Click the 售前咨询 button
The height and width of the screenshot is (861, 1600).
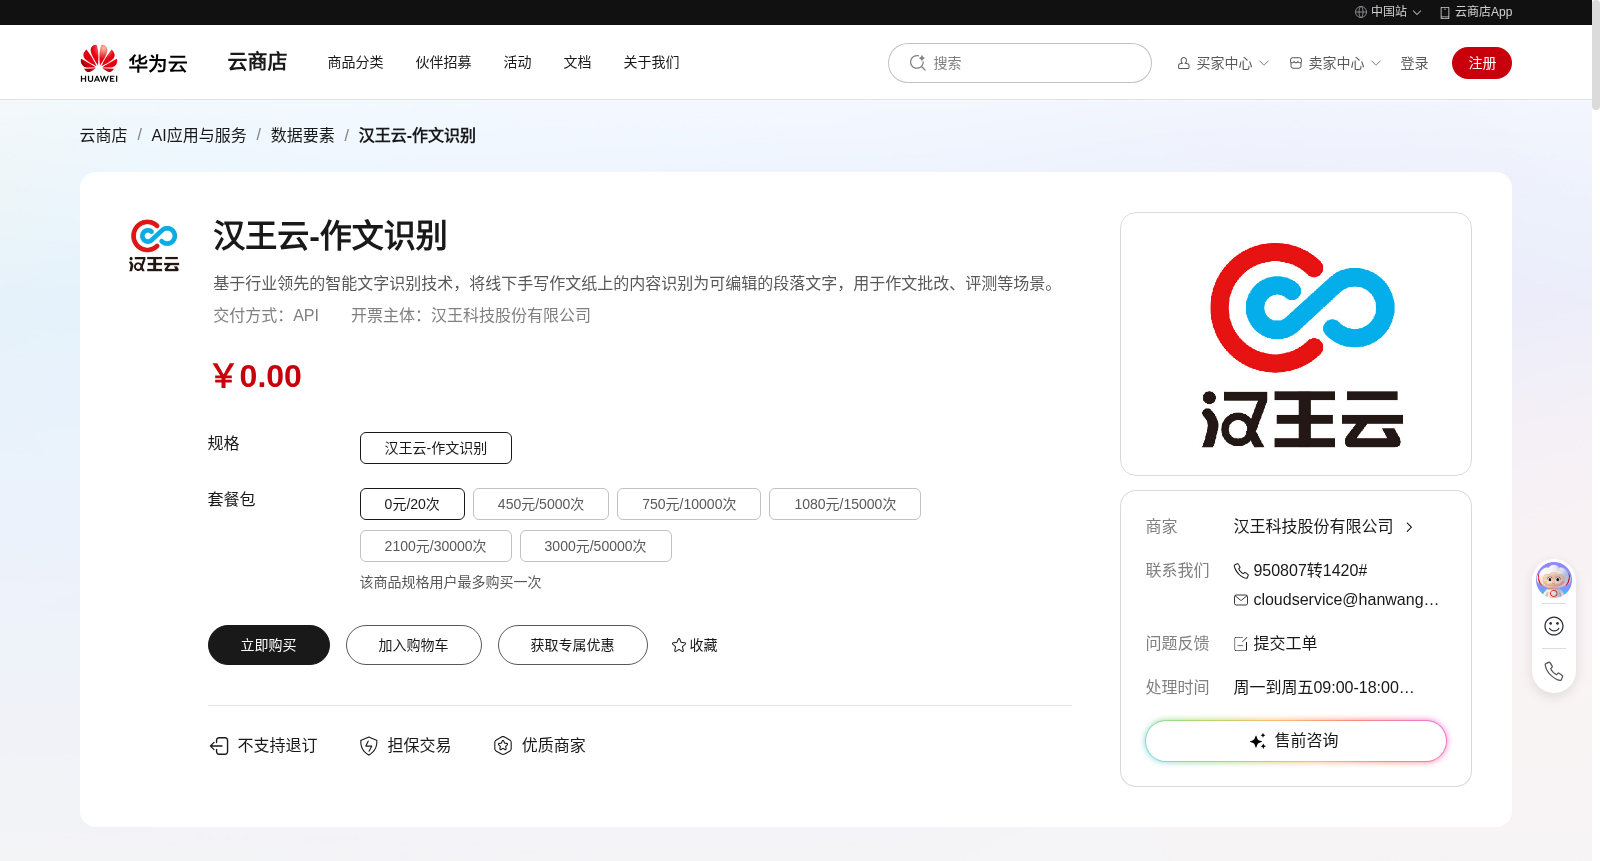(1296, 741)
